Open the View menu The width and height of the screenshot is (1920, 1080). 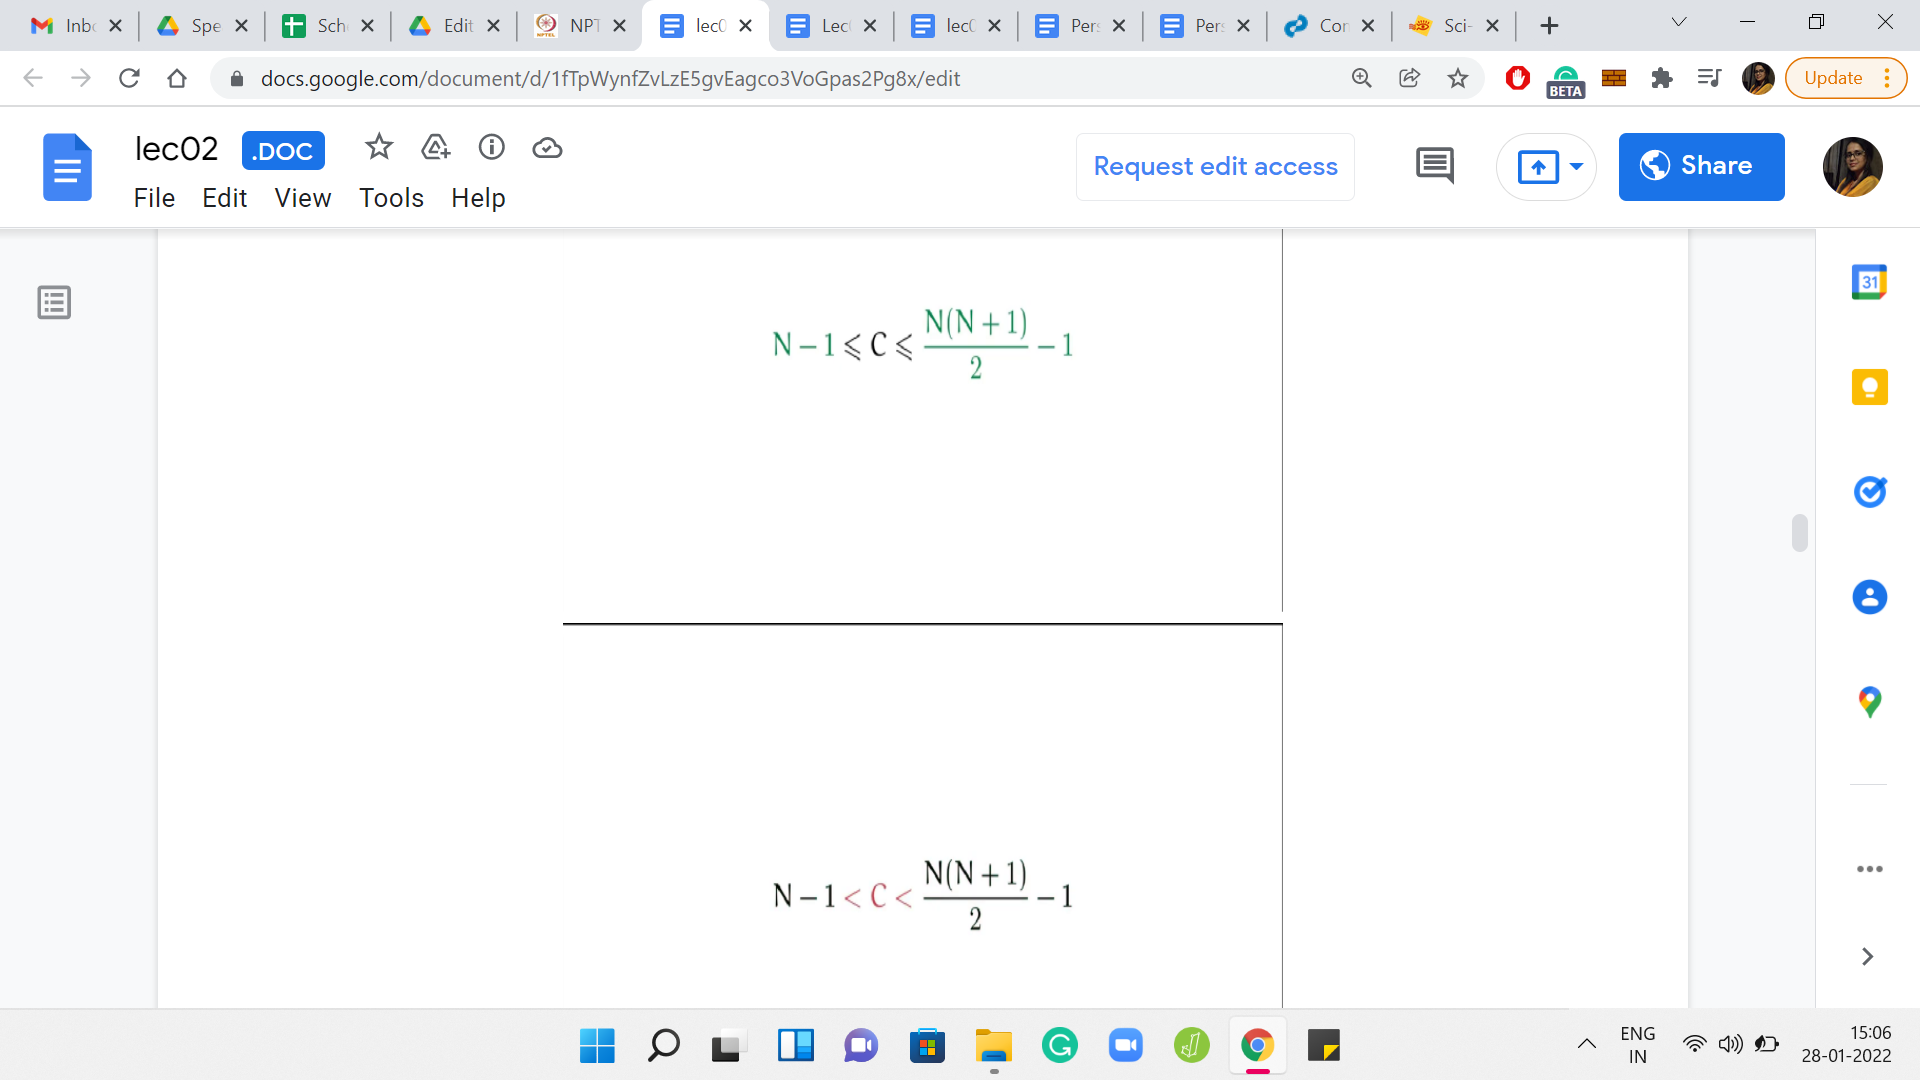[302, 198]
